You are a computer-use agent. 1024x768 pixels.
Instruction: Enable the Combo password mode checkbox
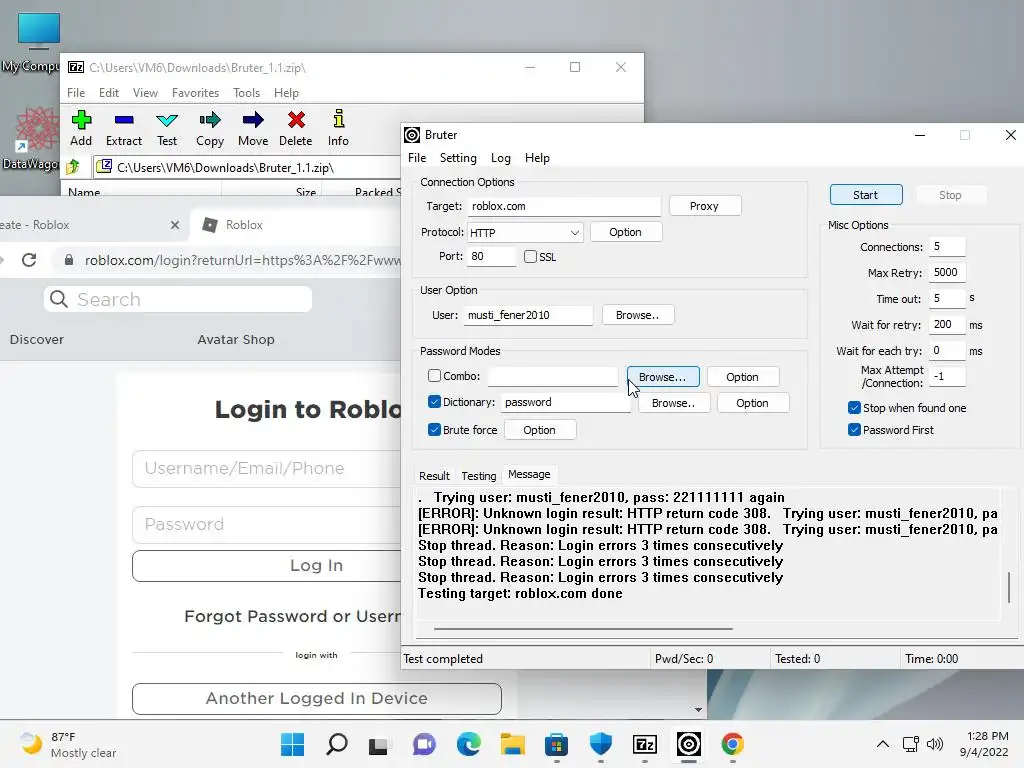tap(434, 376)
